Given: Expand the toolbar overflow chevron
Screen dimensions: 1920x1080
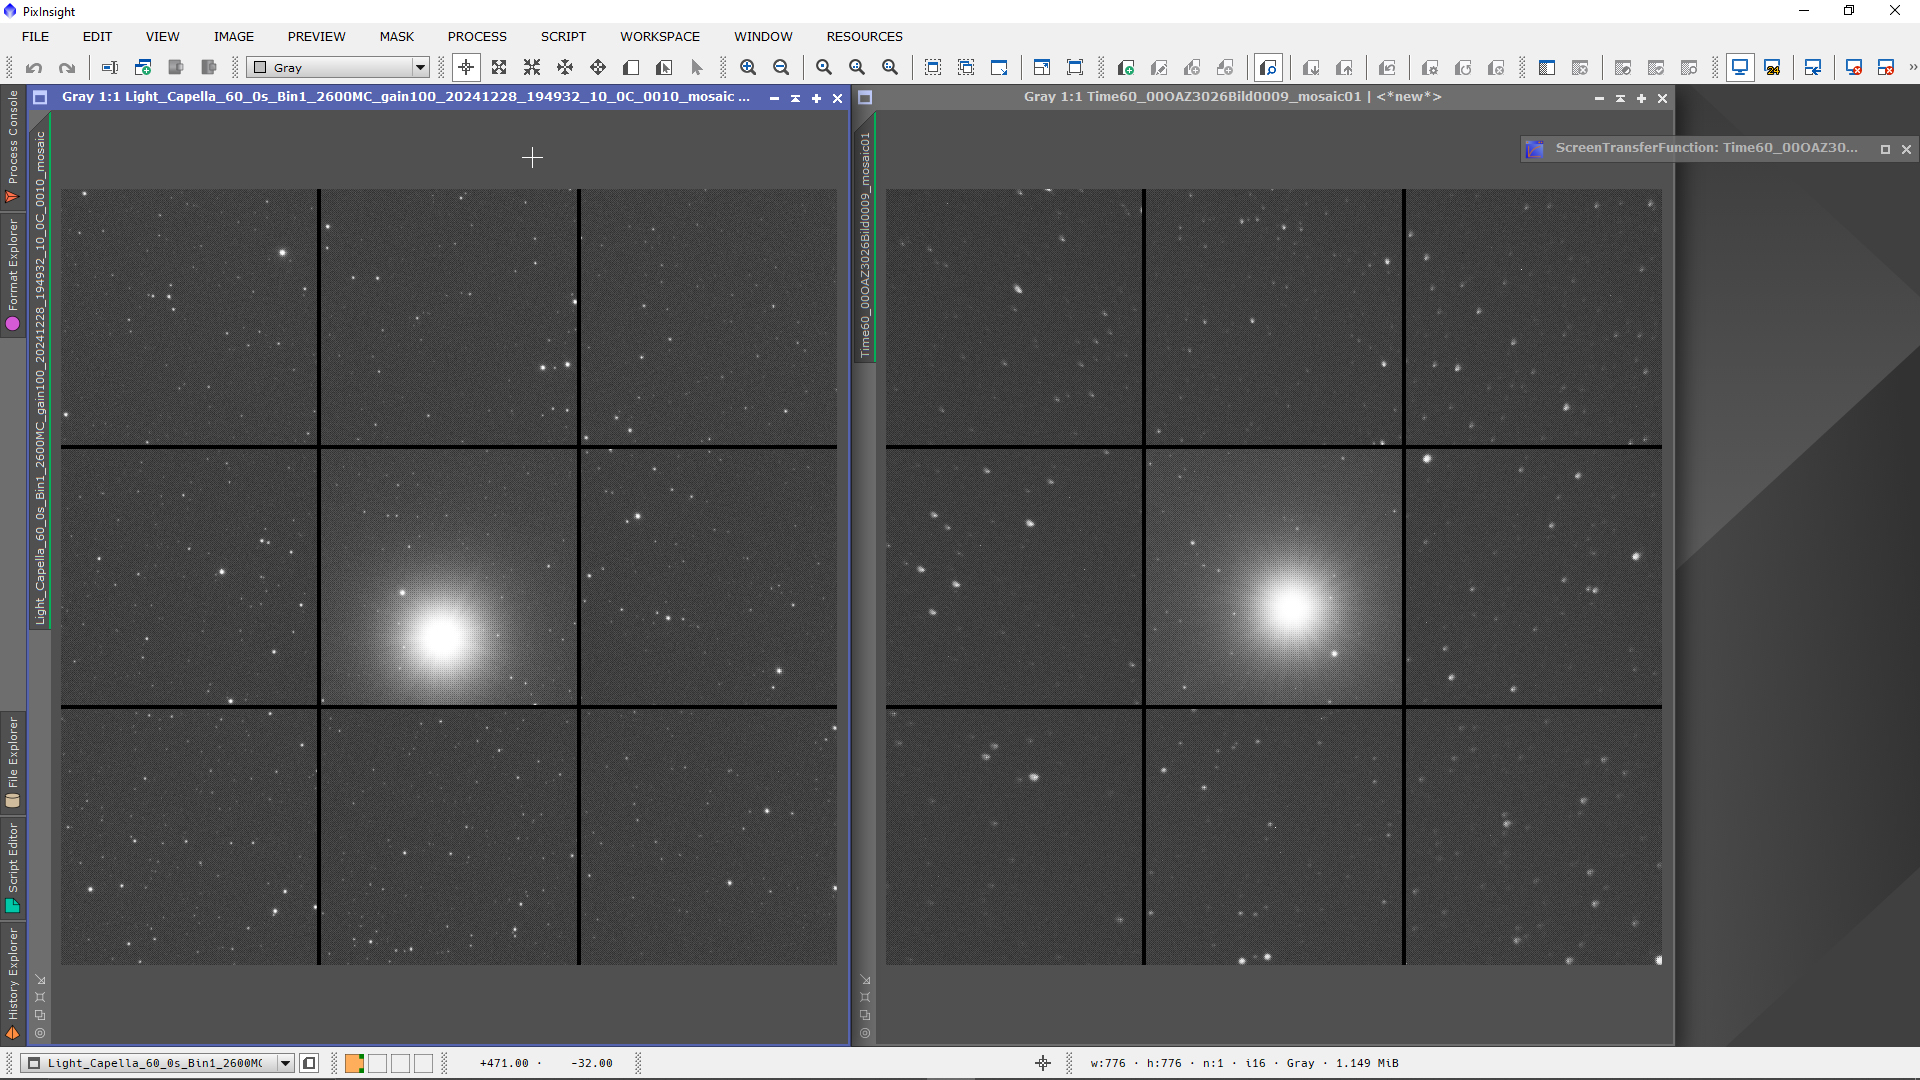Looking at the screenshot, I should pos(1913,68).
